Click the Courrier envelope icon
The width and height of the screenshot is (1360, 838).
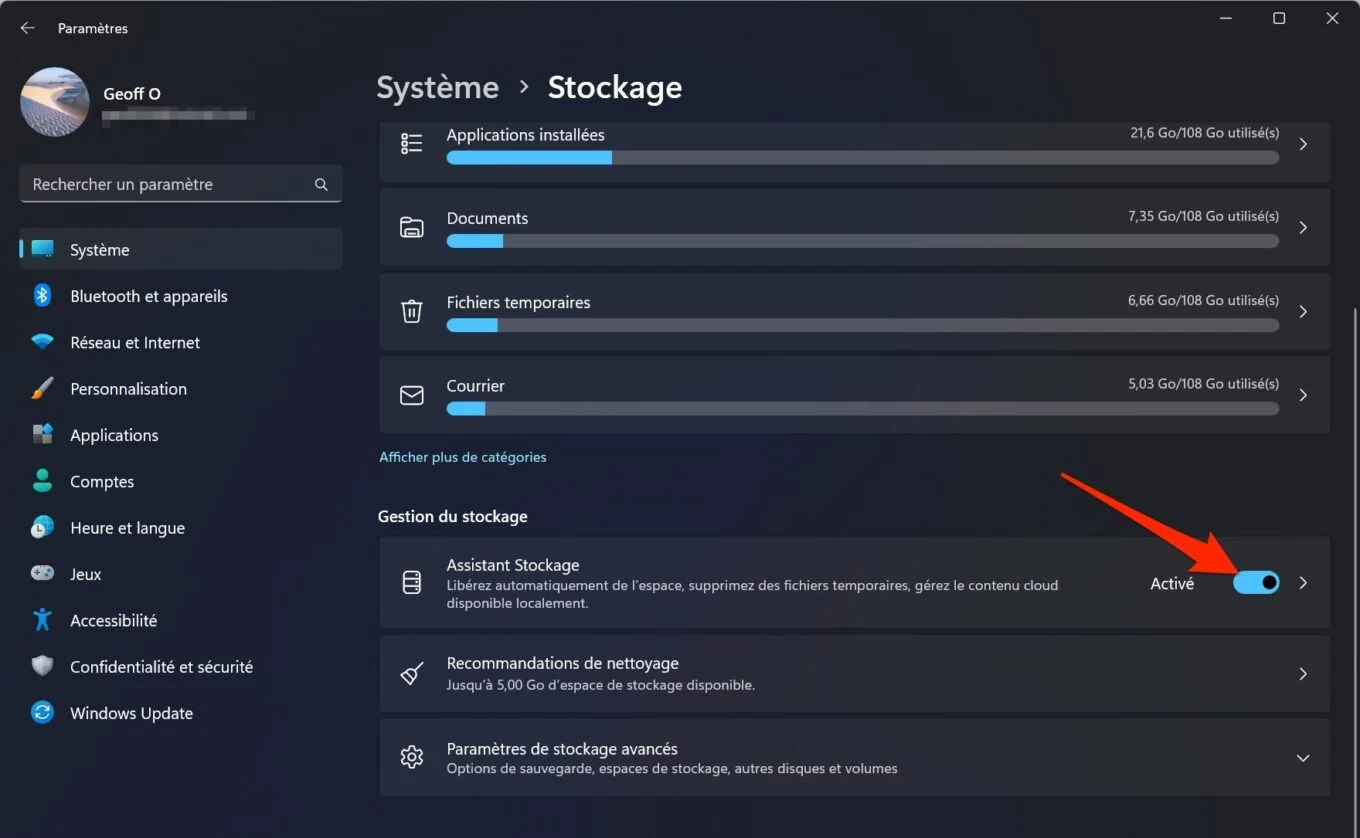412,395
